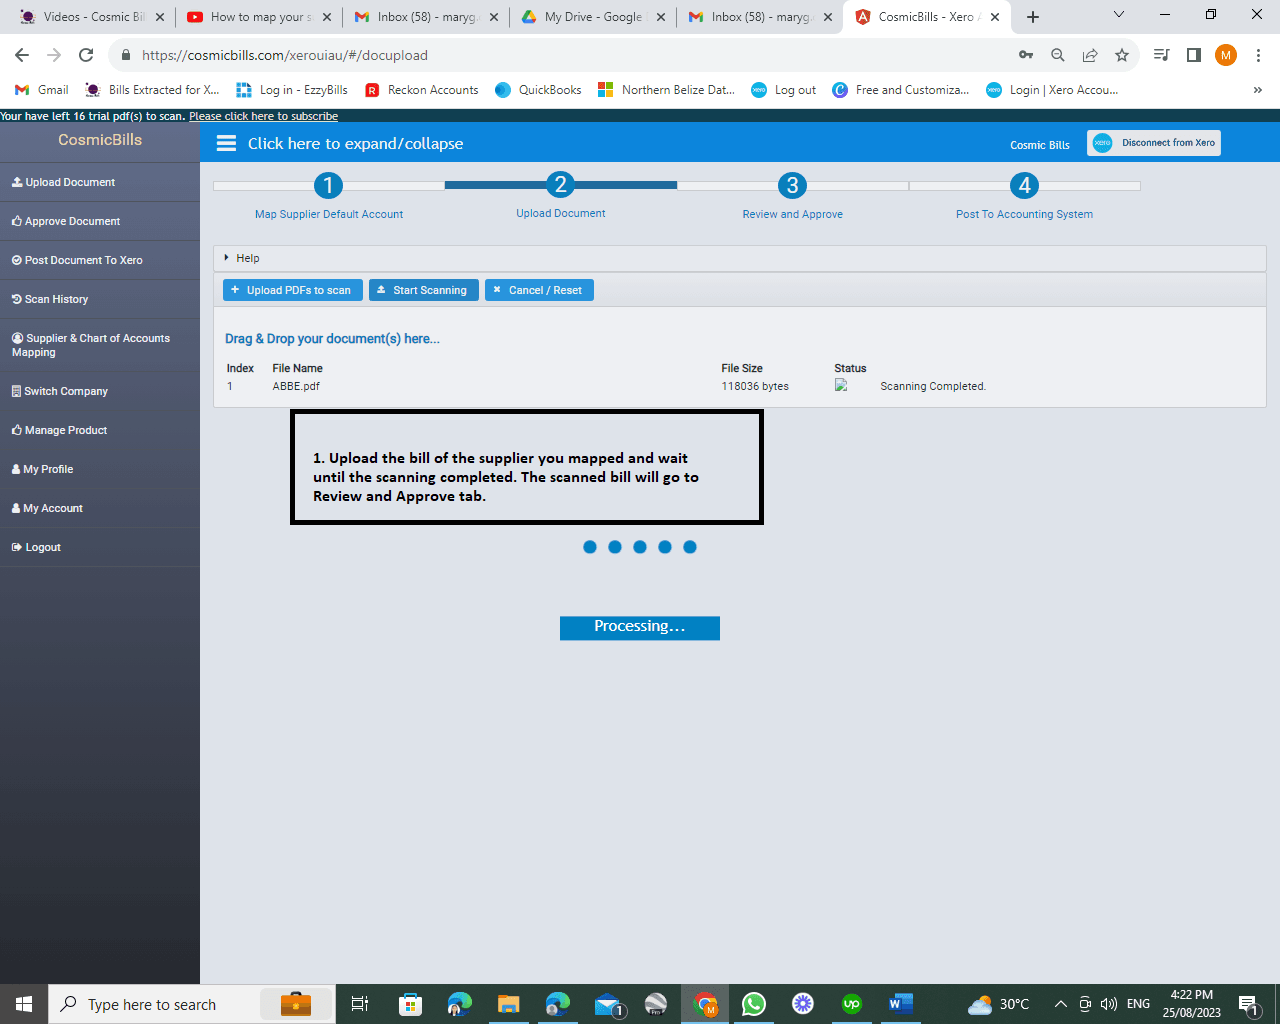Click the browser back arrow
Image resolution: width=1280 pixels, height=1024 pixels.
(x=22, y=55)
